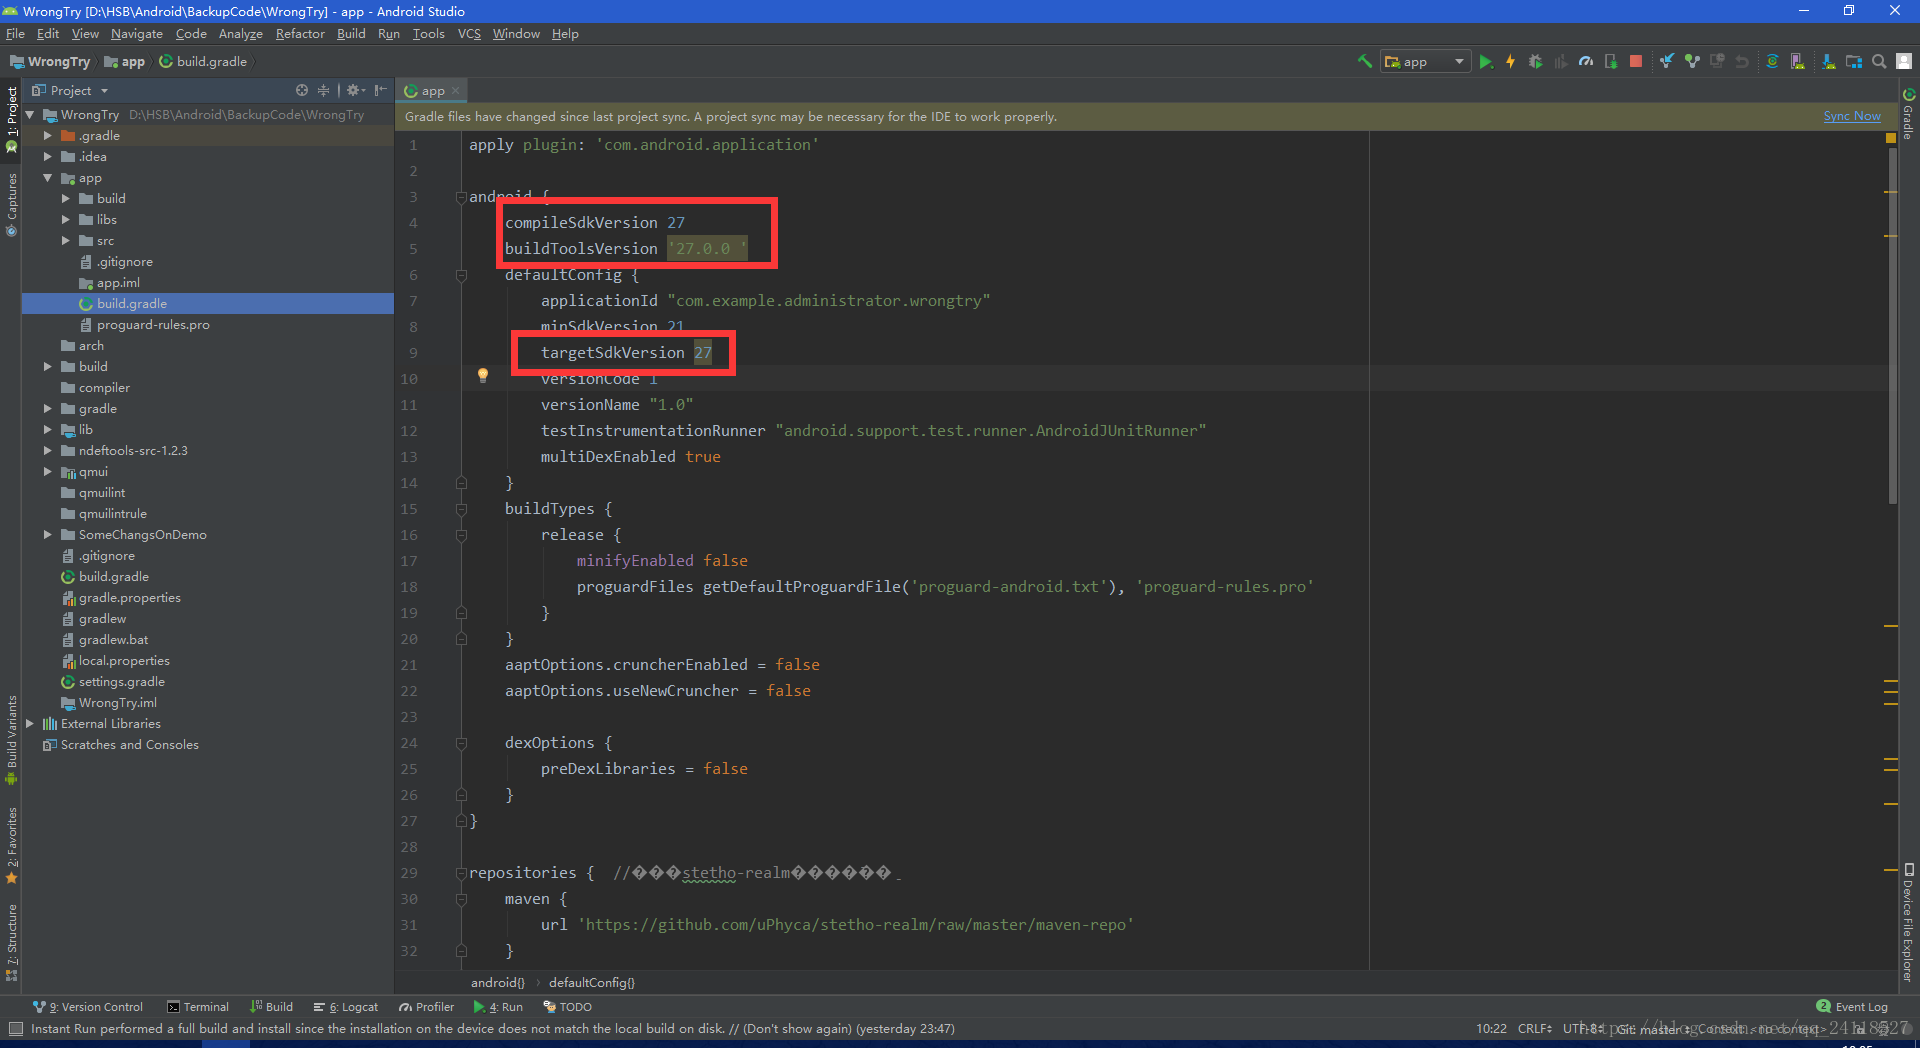Attach debugger to Android process icon
The image size is (1920, 1048).
[x=1611, y=61]
